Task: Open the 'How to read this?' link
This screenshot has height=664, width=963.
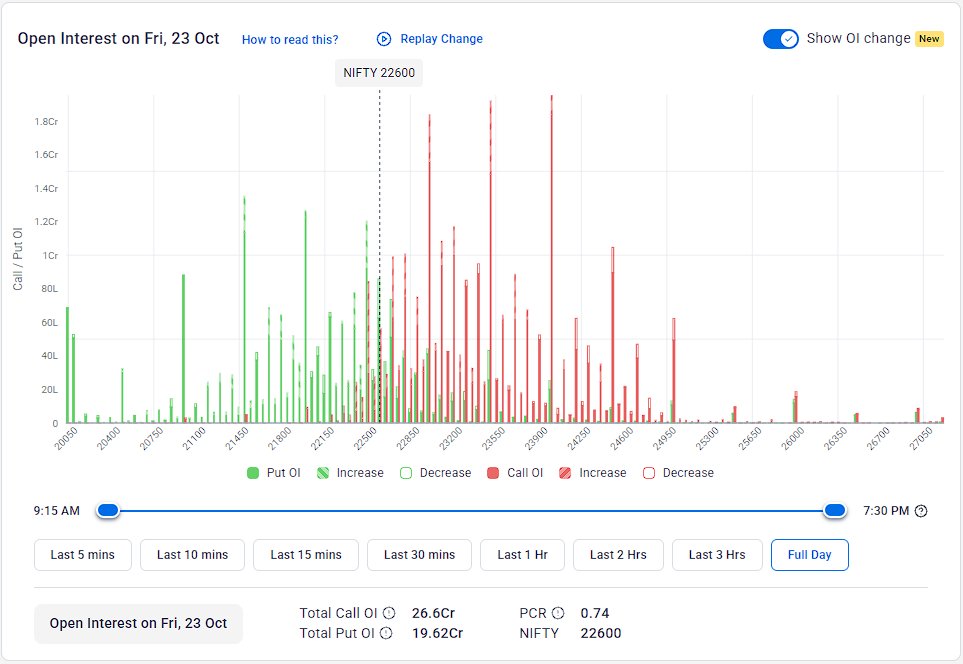Action: 290,40
